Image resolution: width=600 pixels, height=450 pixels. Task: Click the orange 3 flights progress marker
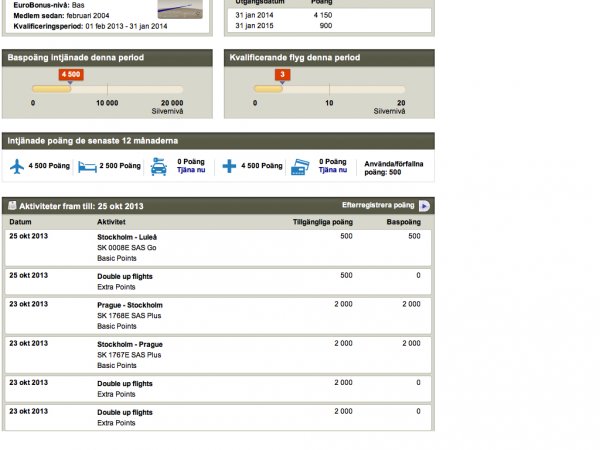click(283, 75)
